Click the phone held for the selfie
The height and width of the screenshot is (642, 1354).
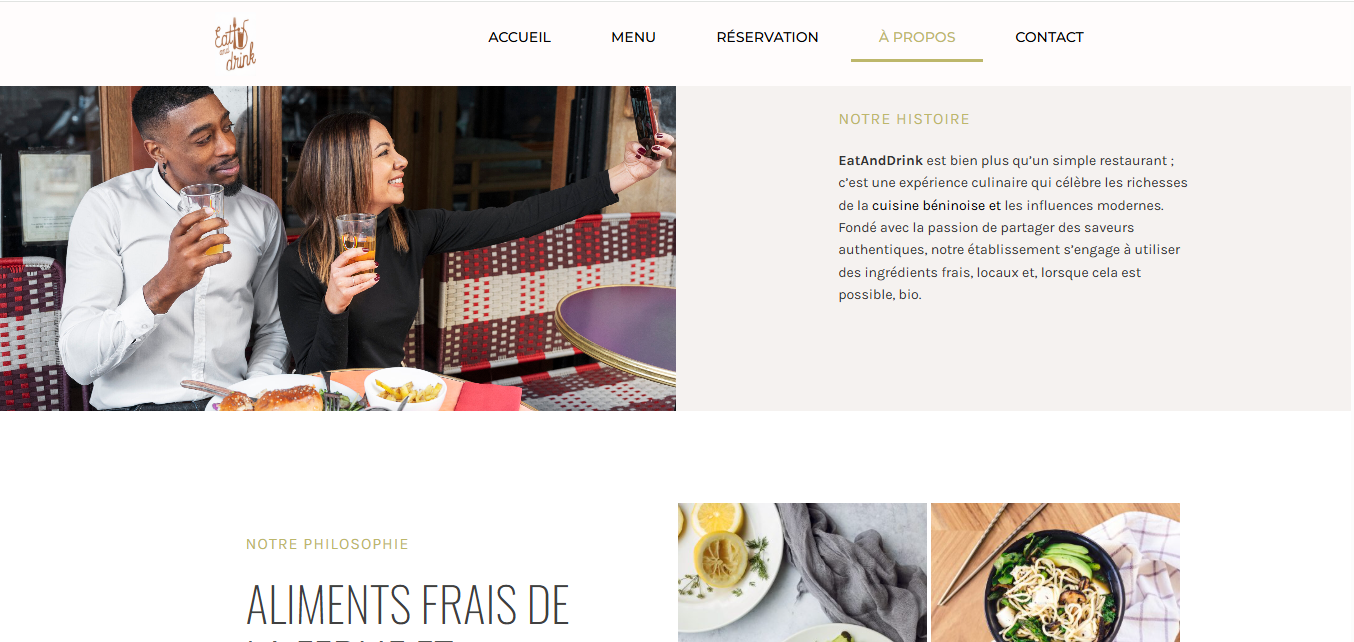click(x=645, y=118)
